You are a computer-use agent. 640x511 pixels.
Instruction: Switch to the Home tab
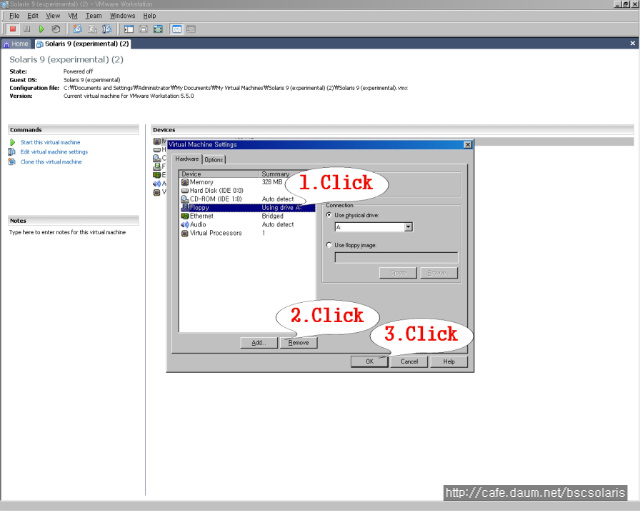click(x=16, y=44)
